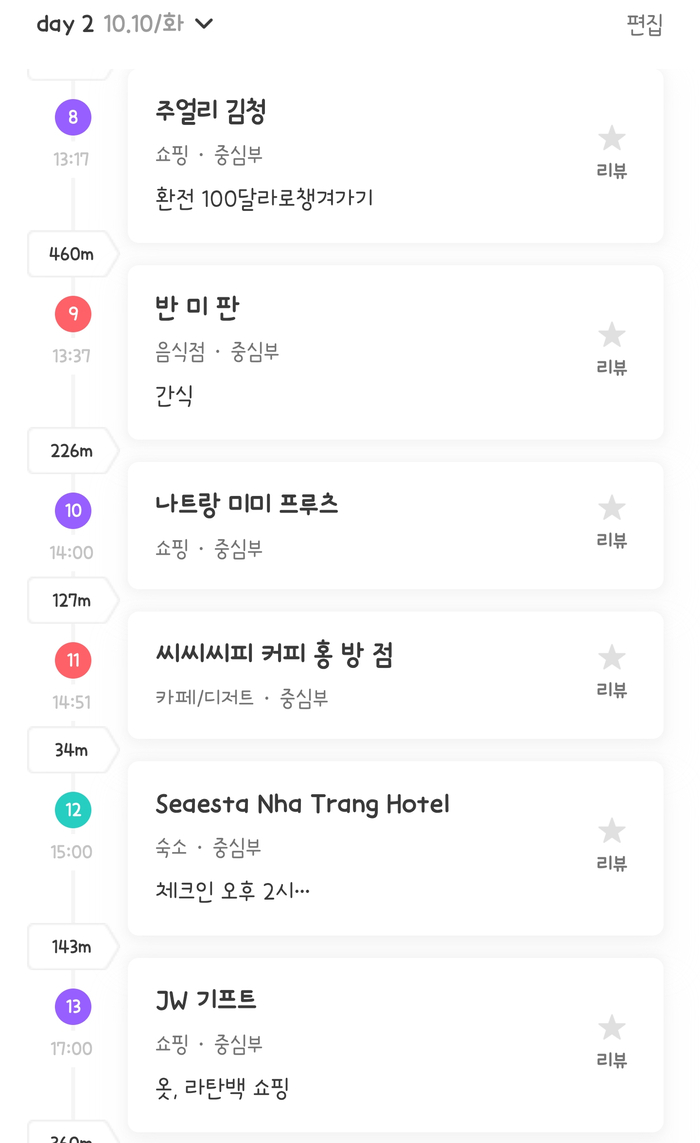Tap the star on 씨씨씨피 커피 홍 방 점

[x=611, y=658]
